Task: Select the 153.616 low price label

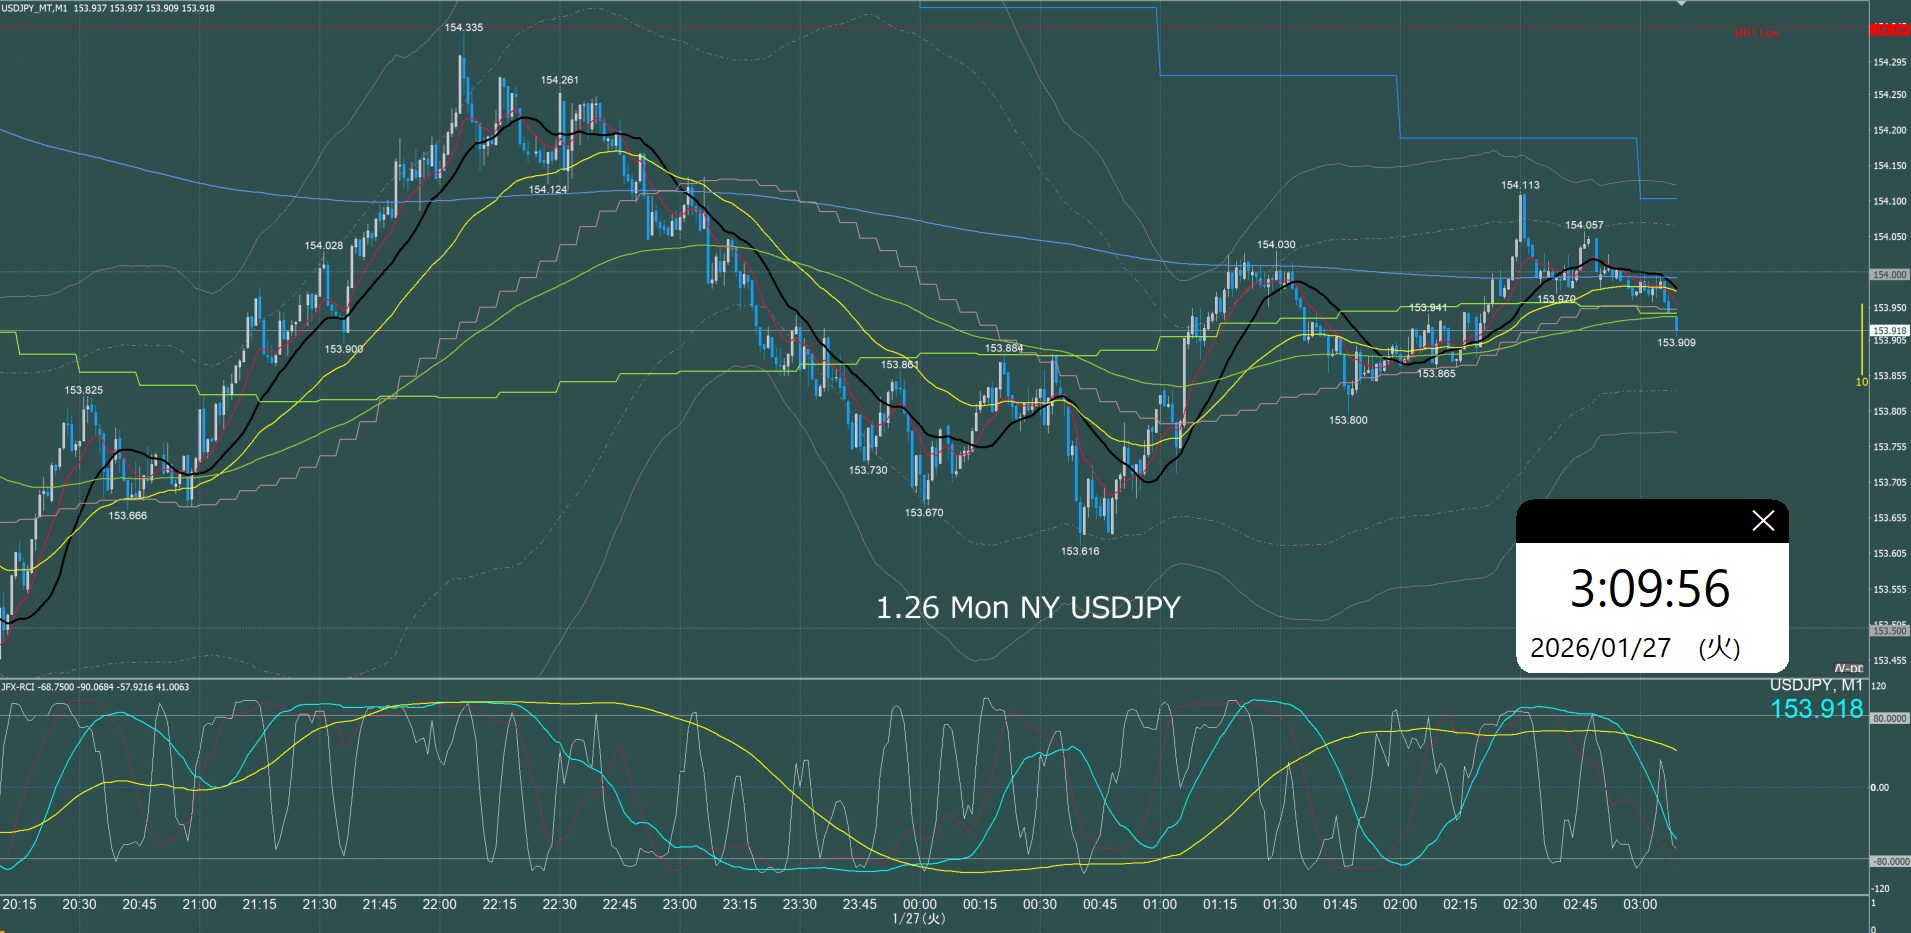Action: (x=1080, y=551)
